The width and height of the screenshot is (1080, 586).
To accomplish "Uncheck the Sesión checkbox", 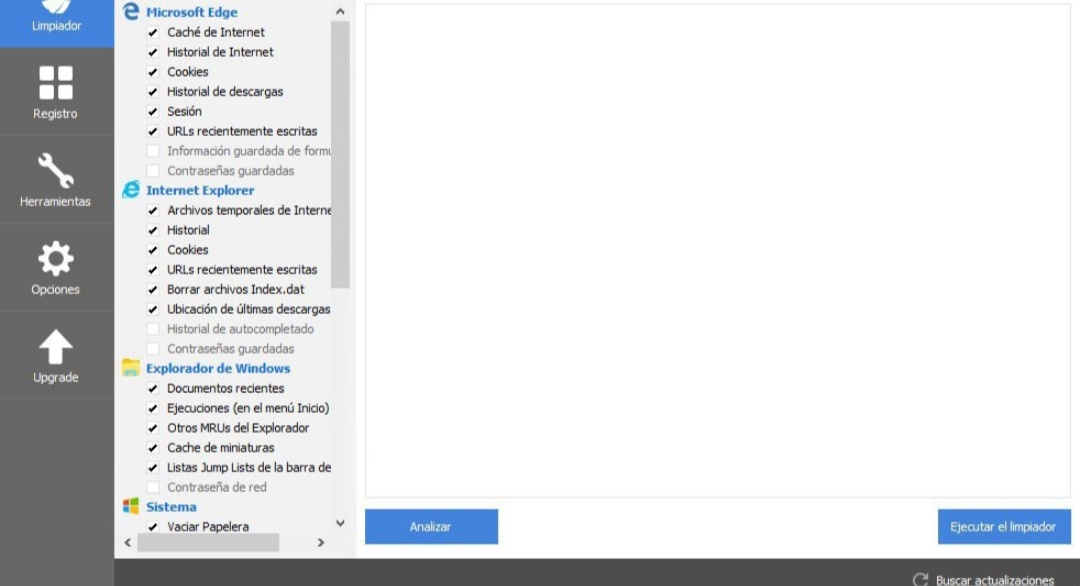I will pyautogui.click(x=153, y=112).
